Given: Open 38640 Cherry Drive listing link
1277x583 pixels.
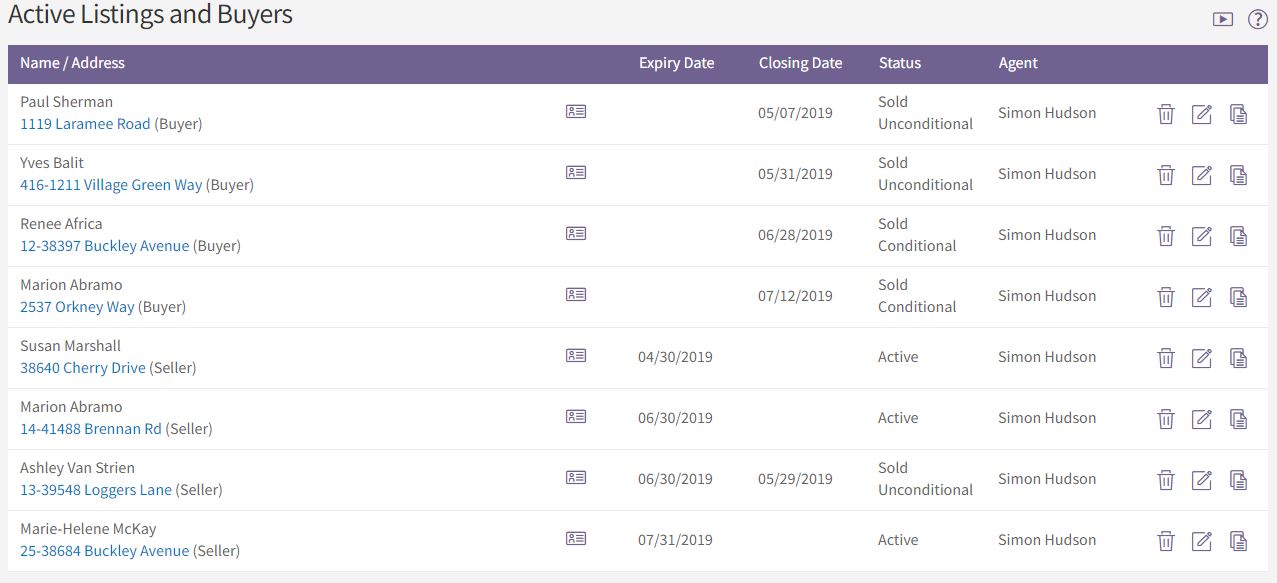Looking at the screenshot, I should point(83,368).
